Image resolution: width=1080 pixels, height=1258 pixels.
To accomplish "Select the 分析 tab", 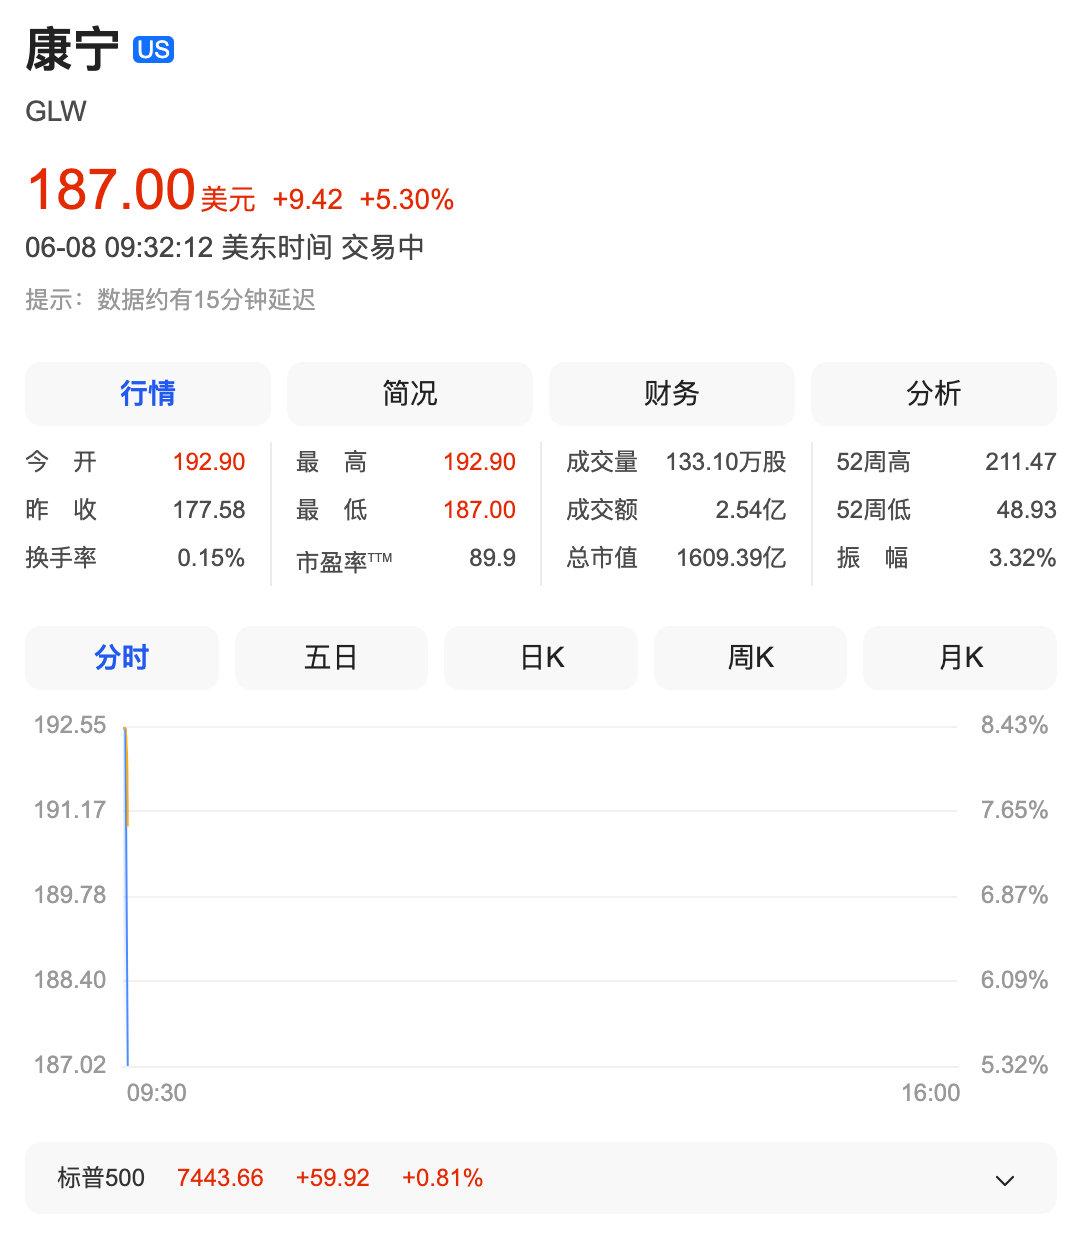I will click(x=934, y=393).
